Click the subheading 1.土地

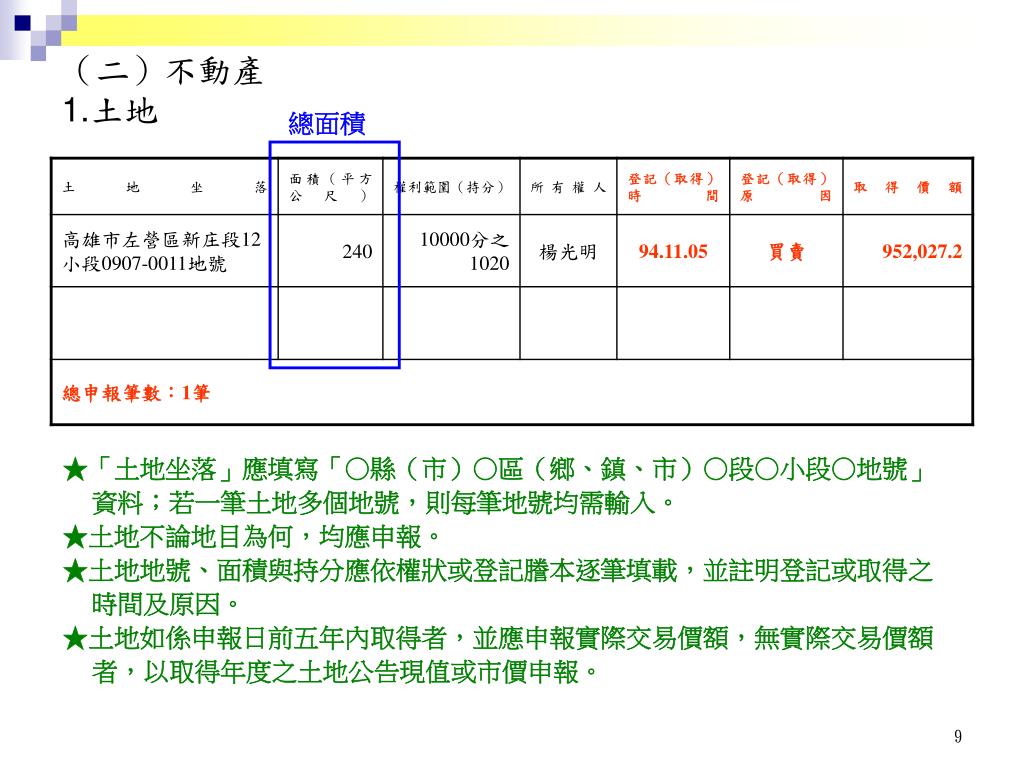point(111,110)
